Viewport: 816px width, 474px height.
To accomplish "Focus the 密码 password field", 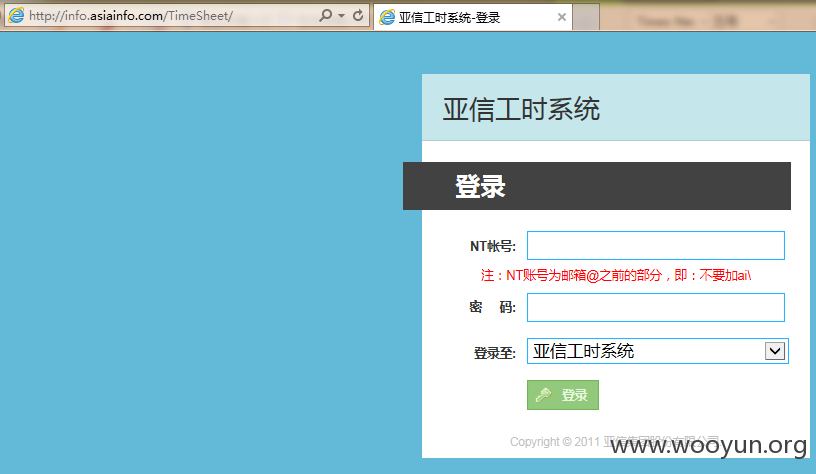I will [x=656, y=308].
